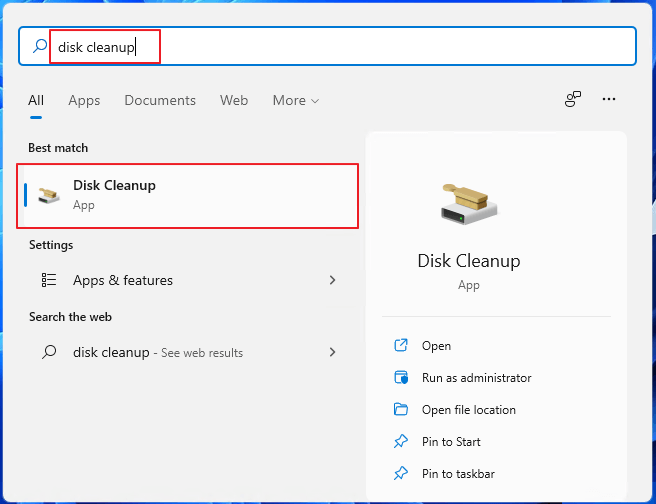Open the search feedback people icon
656x504 pixels.
(573, 100)
